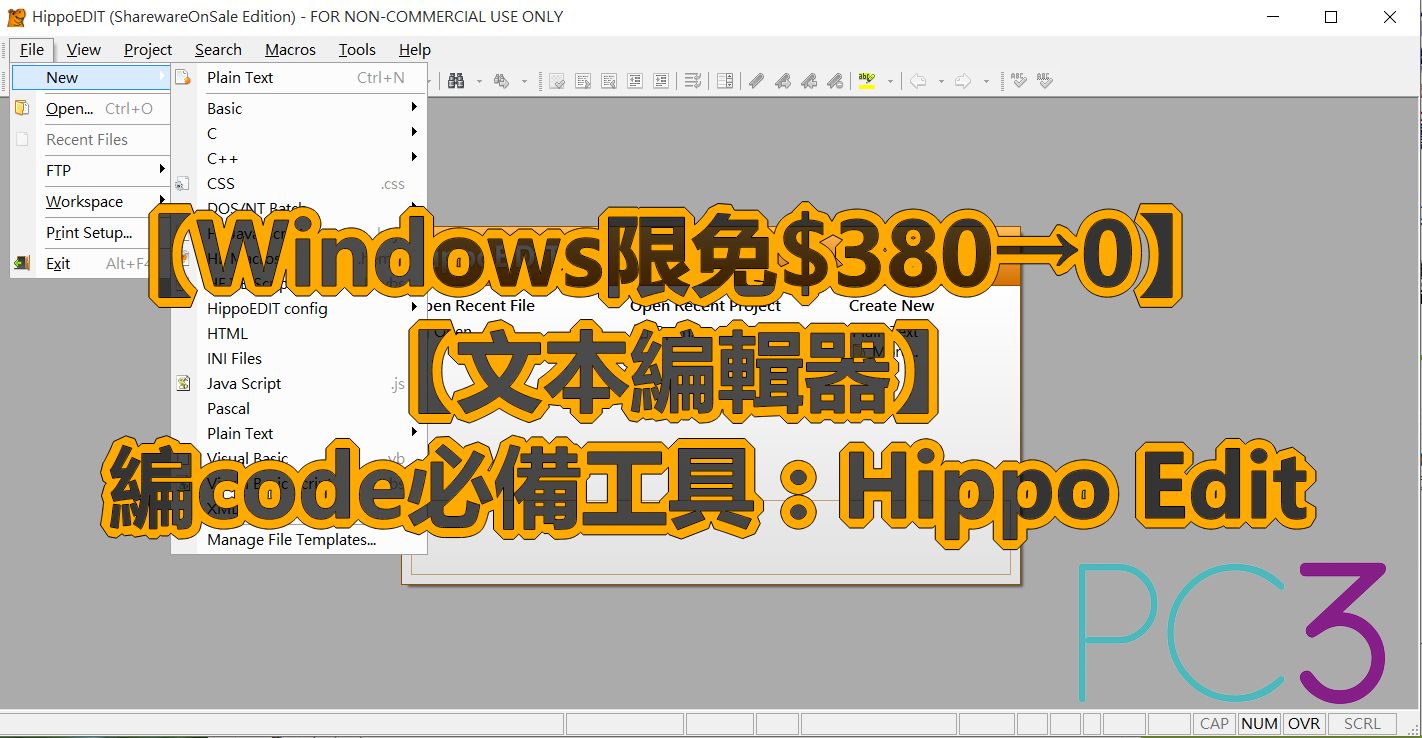Select Java Script new file template

coord(299,383)
